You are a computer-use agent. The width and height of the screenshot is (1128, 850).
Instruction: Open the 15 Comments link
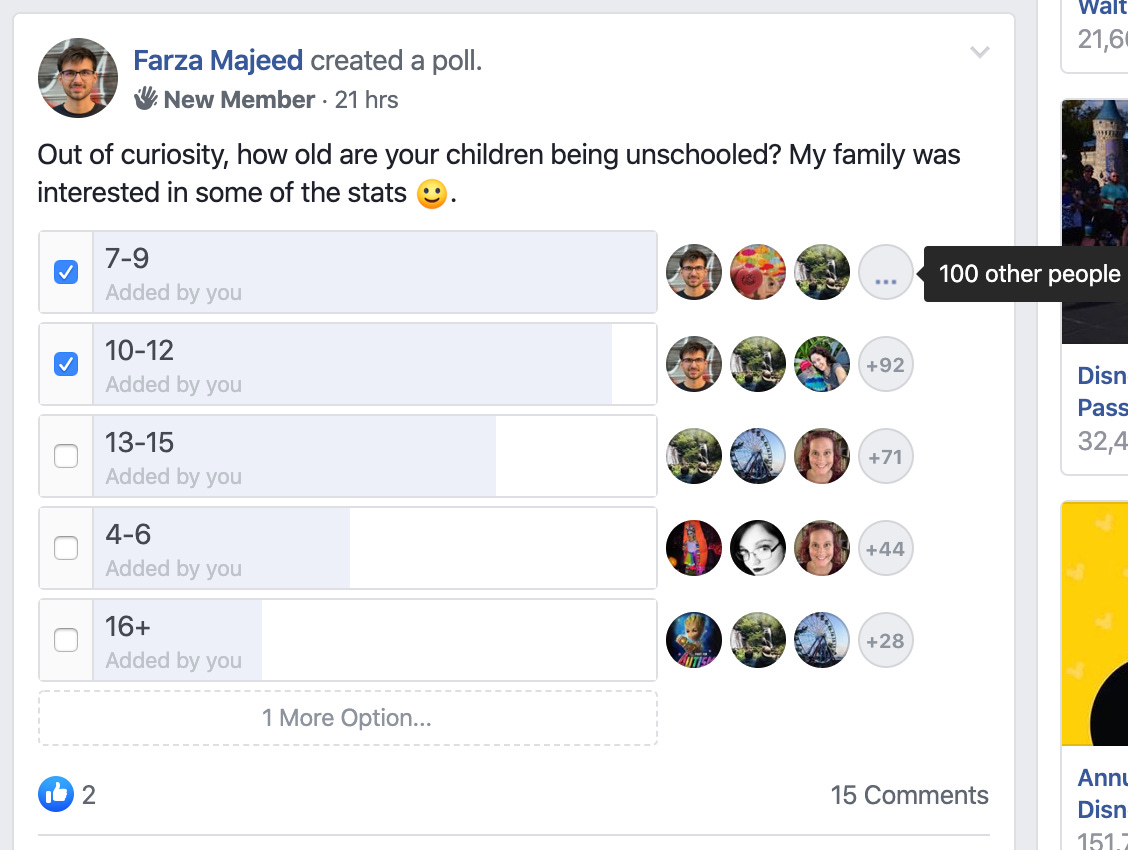pos(909,795)
